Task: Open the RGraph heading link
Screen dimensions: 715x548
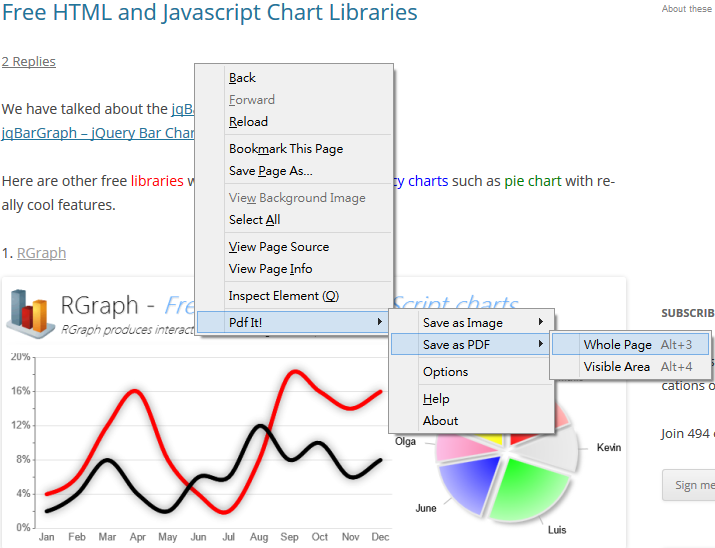Action: coord(41,253)
